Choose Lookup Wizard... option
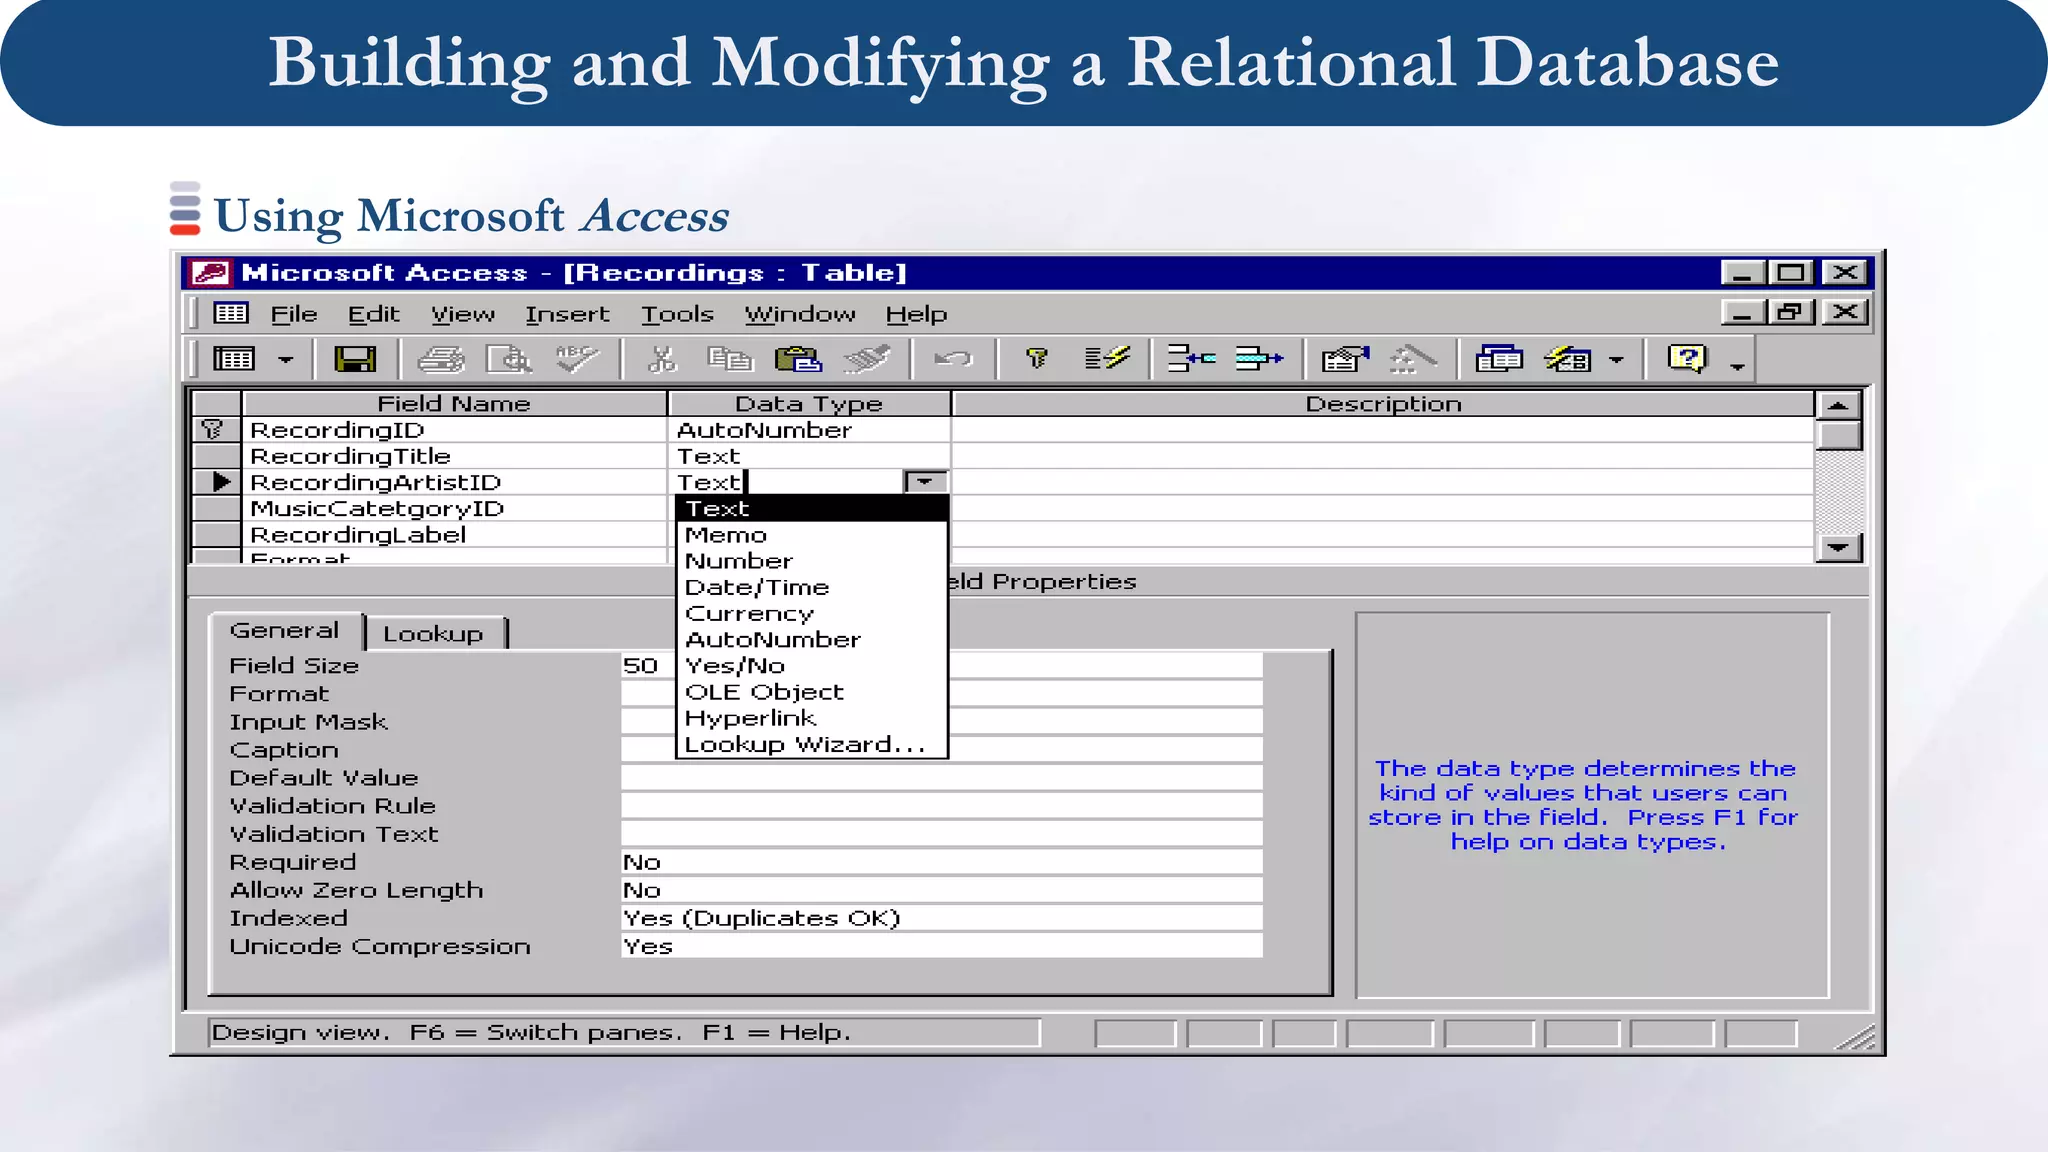 click(812, 744)
